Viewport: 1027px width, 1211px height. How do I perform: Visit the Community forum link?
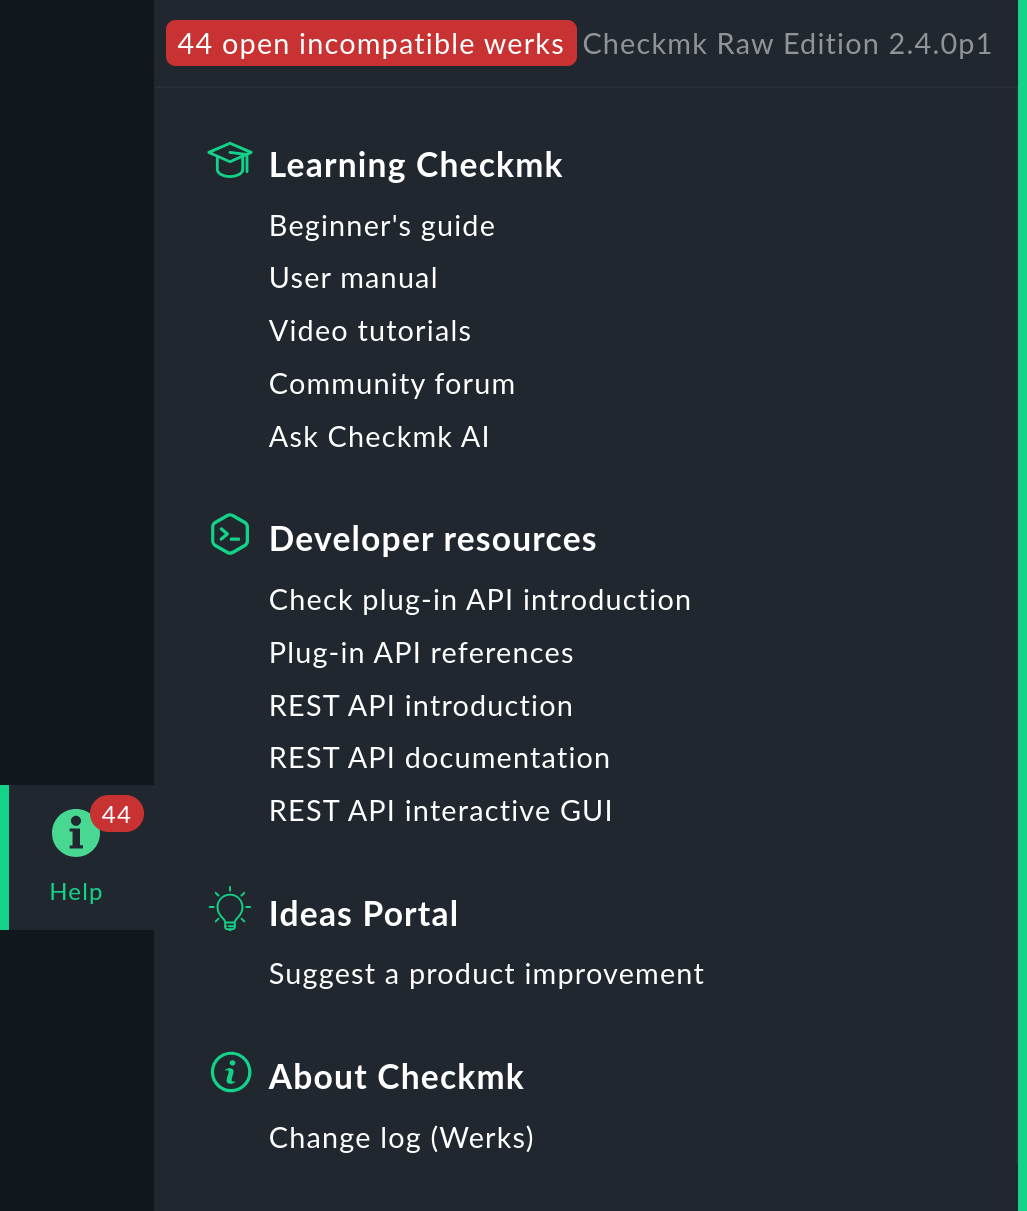[392, 384]
